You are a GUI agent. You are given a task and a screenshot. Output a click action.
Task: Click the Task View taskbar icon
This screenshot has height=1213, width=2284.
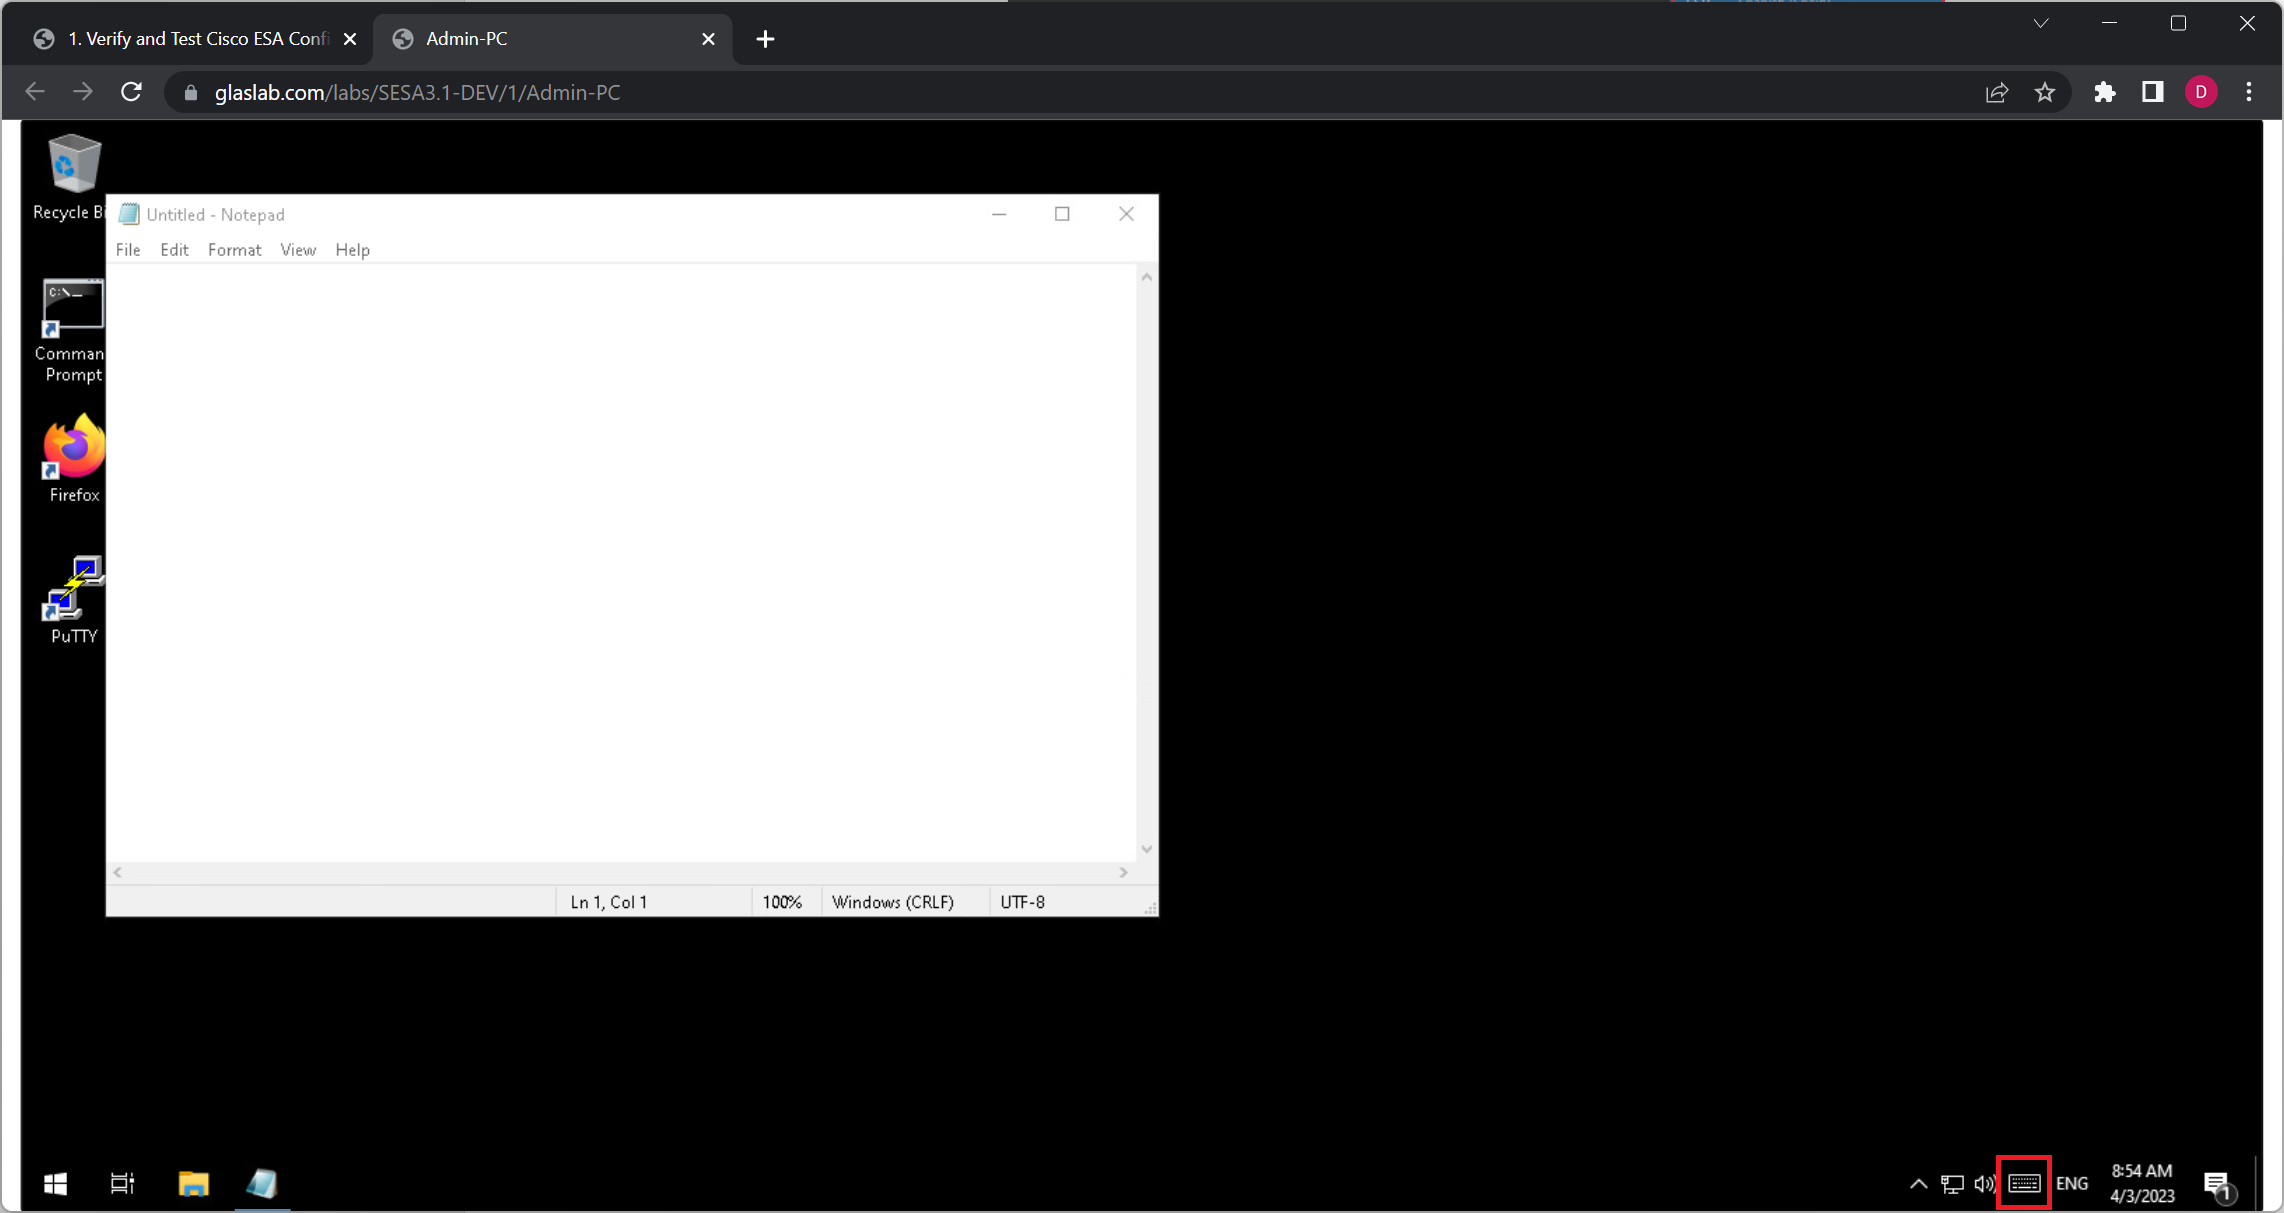pyautogui.click(x=122, y=1184)
